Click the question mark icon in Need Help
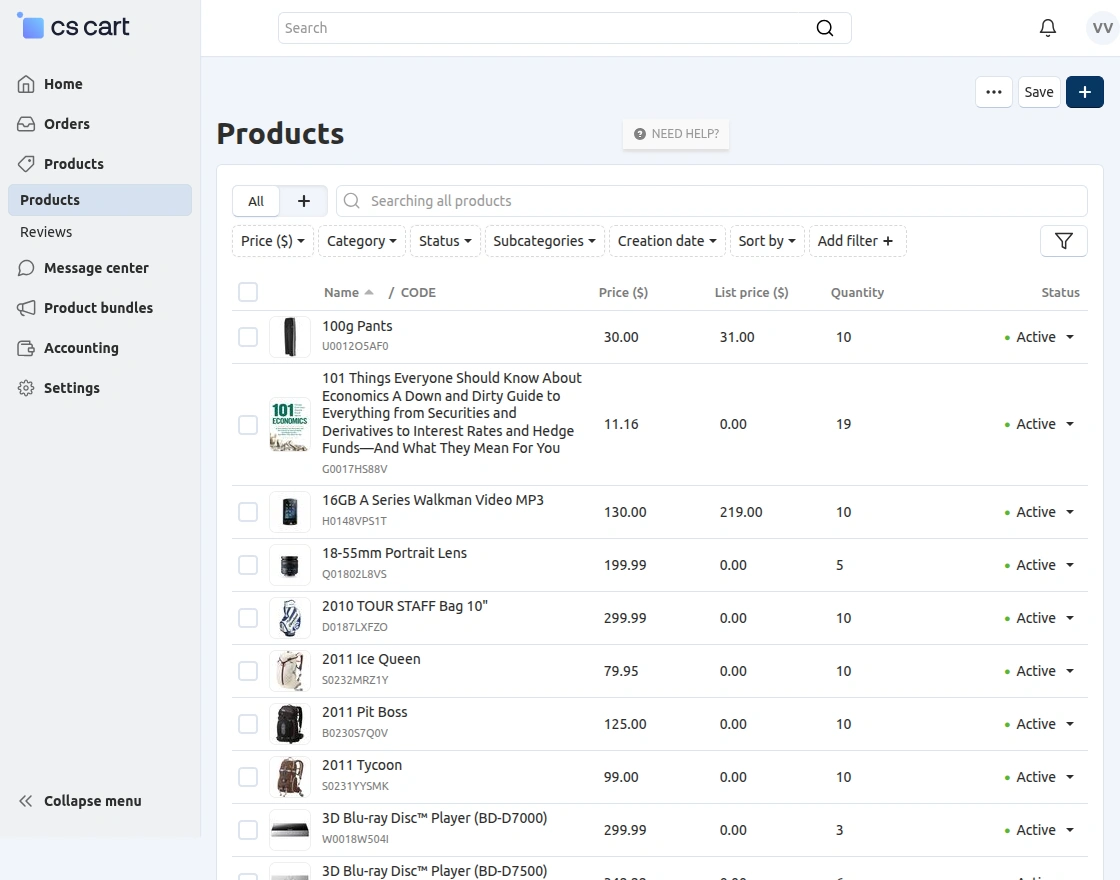 tap(640, 134)
